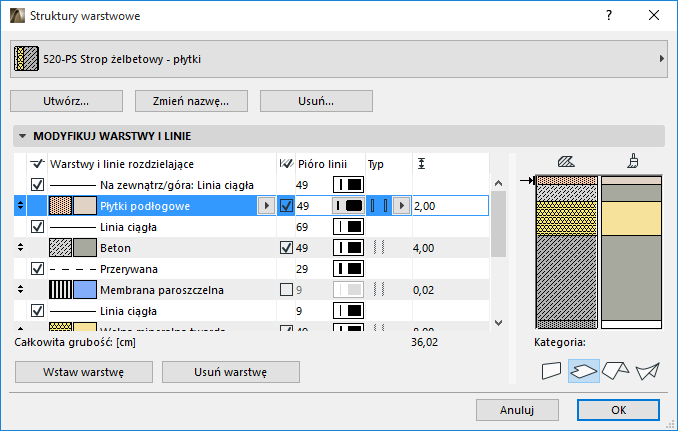Toggle the Przerywana line checkbox
The image size is (678, 431).
(38, 269)
